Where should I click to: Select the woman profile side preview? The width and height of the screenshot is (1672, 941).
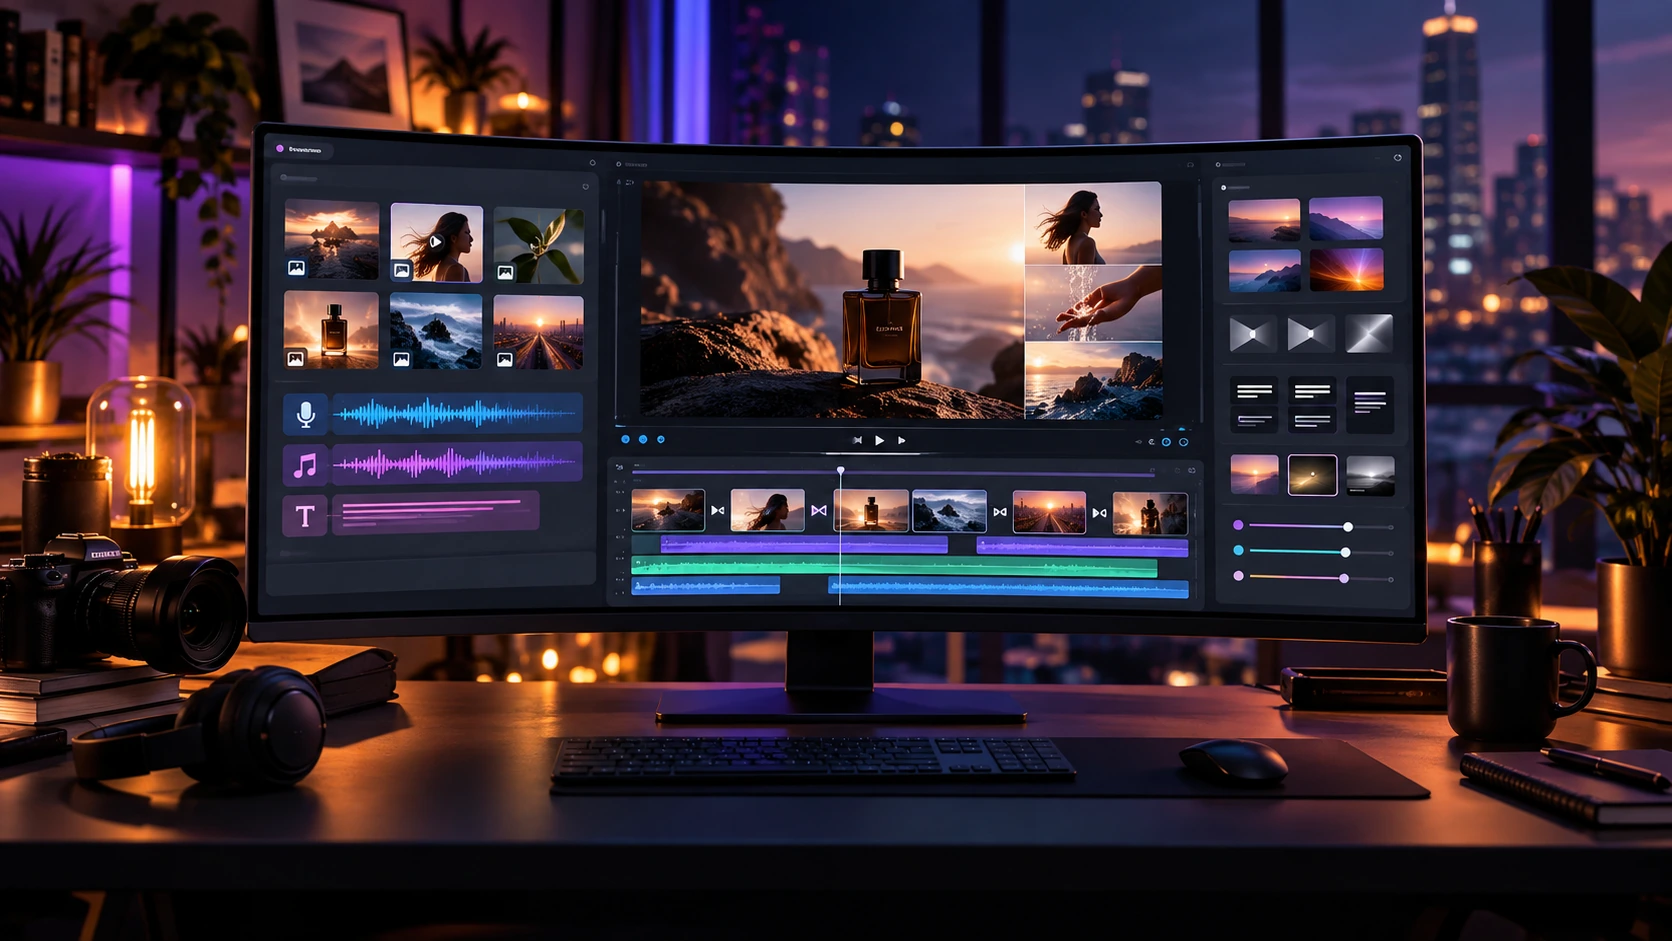(1093, 224)
